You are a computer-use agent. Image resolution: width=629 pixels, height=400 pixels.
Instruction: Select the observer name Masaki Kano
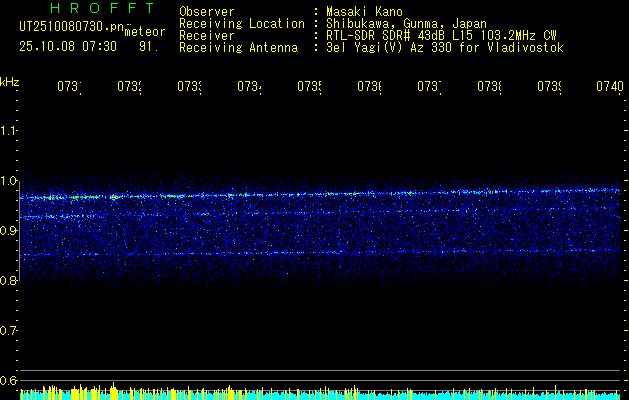[x=366, y=11]
